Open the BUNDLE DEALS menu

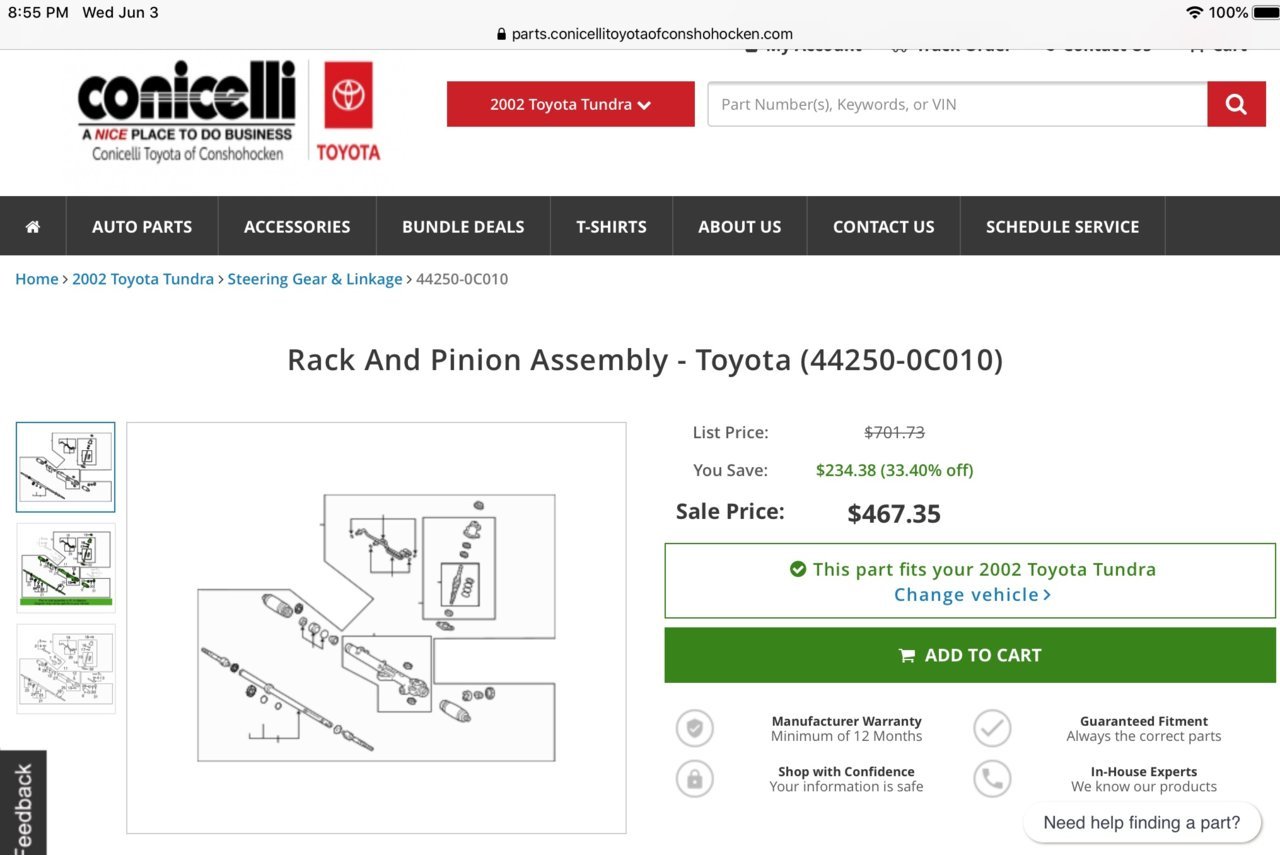[x=463, y=226]
